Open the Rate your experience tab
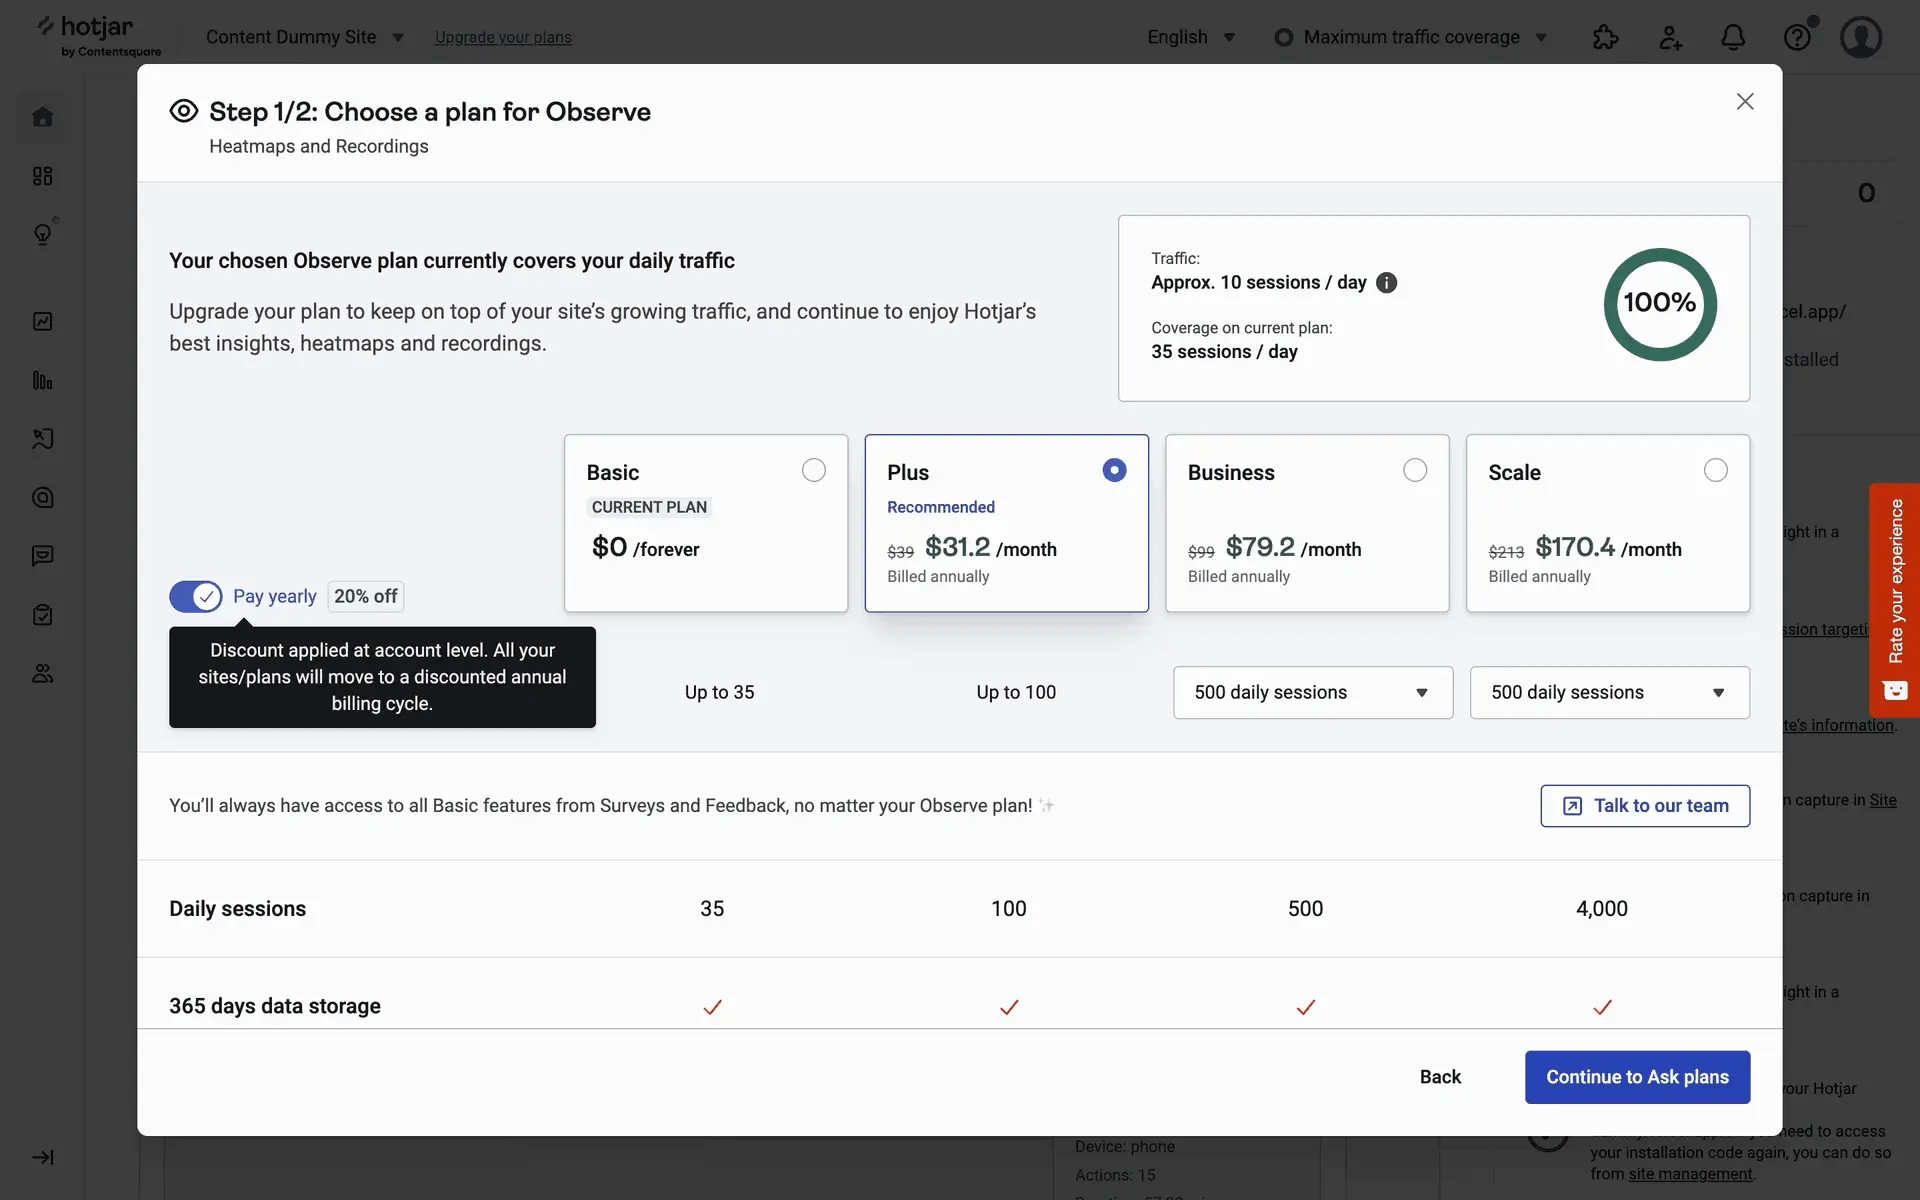This screenshot has height=1200, width=1920. (x=1894, y=600)
